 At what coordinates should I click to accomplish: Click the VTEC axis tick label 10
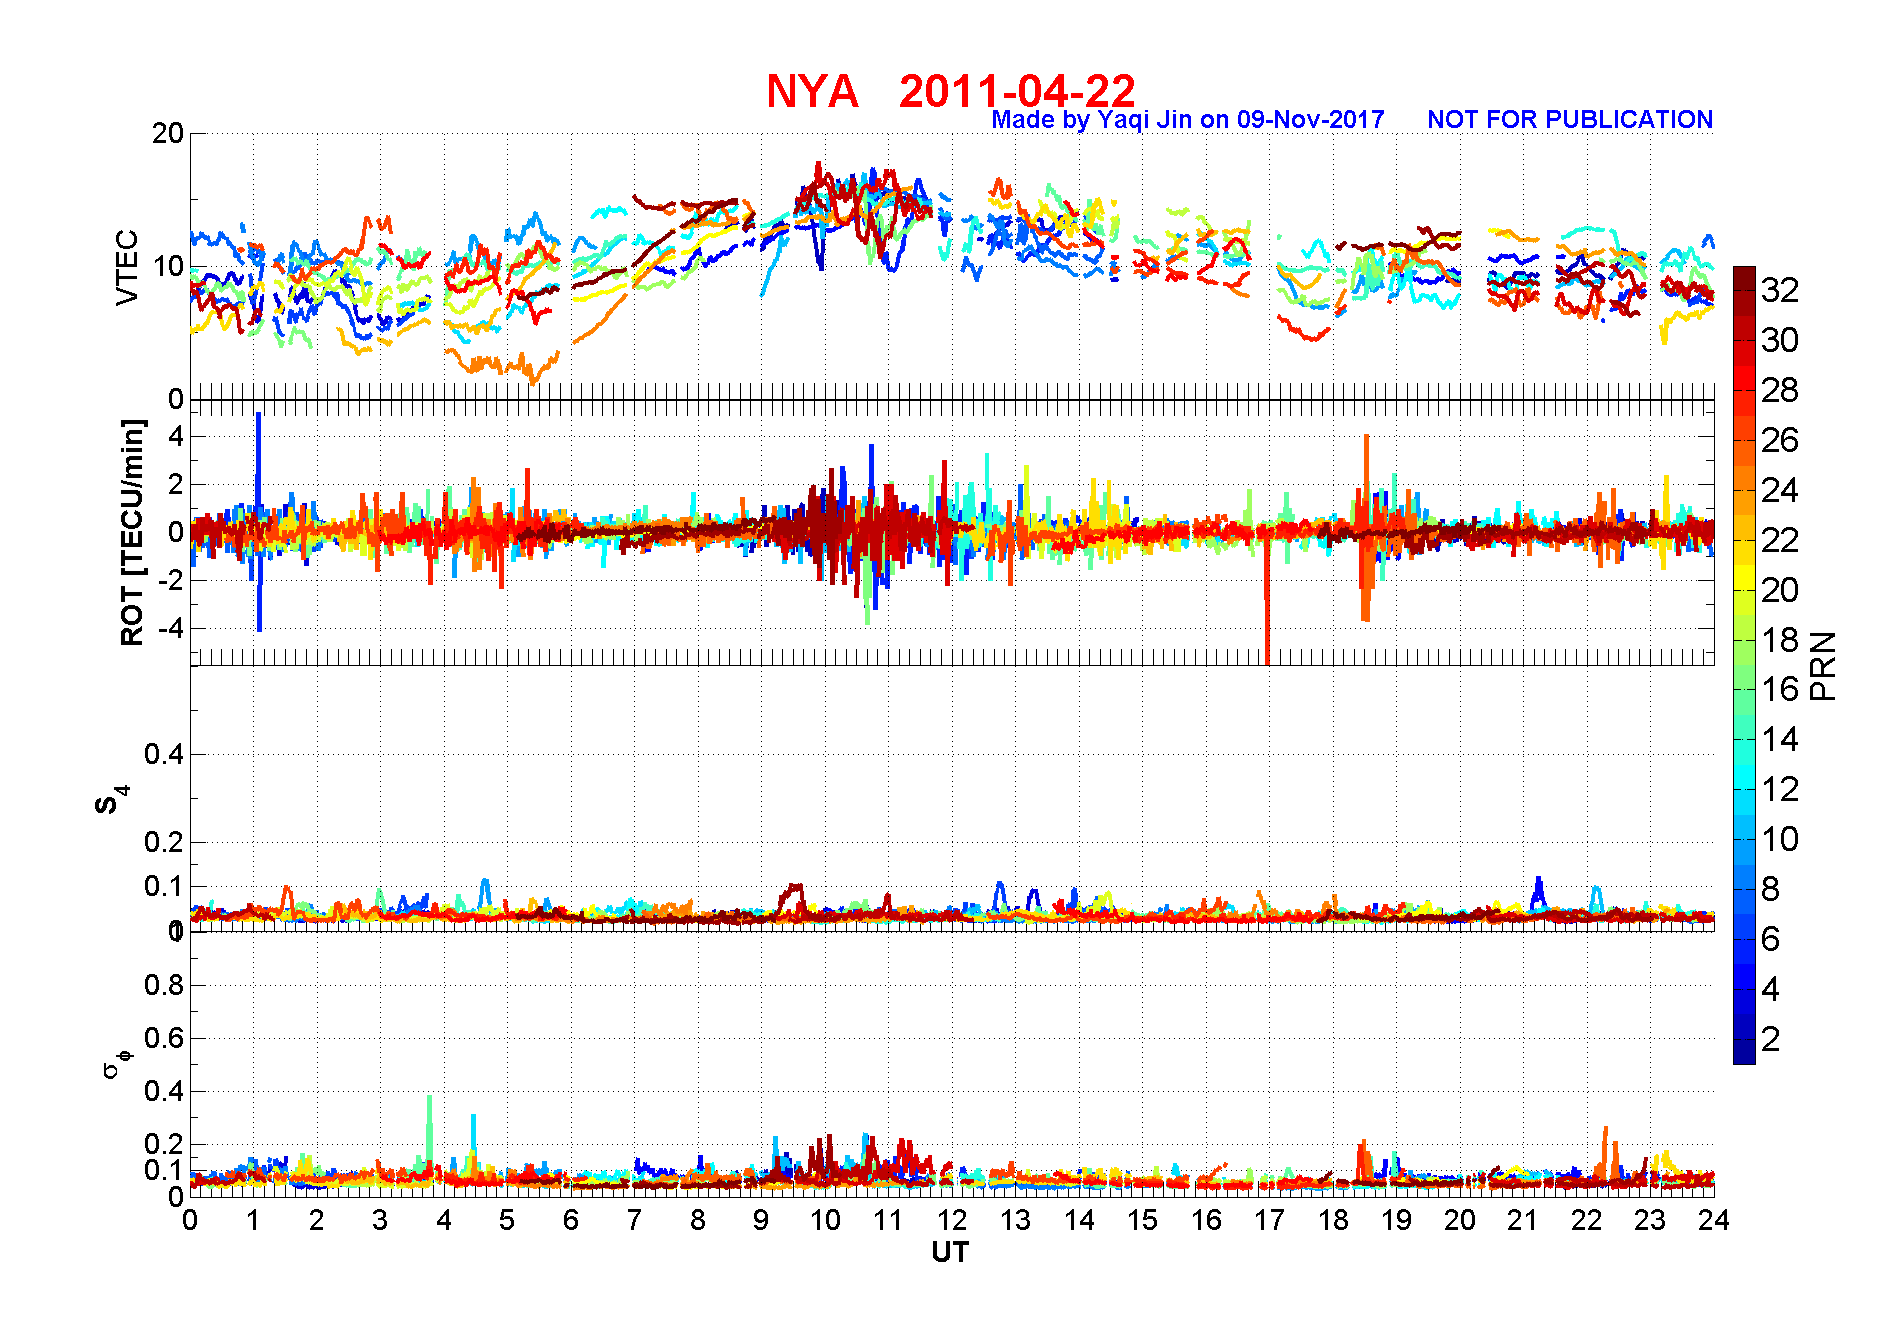168,267
